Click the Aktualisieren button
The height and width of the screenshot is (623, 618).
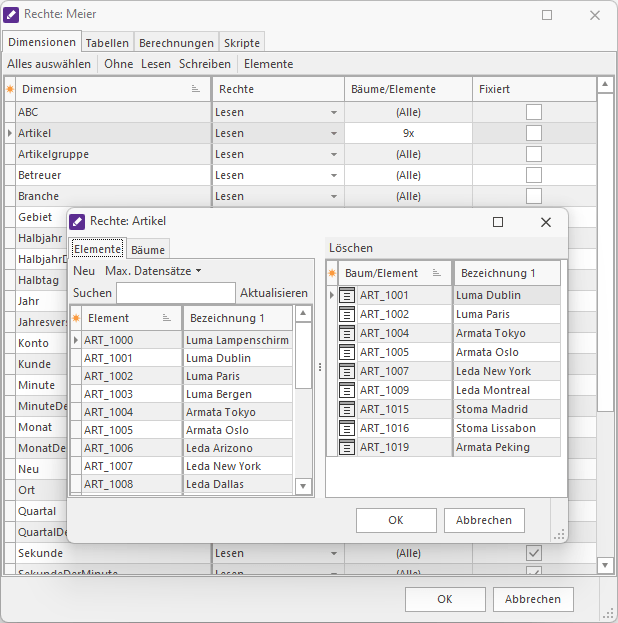(274, 293)
